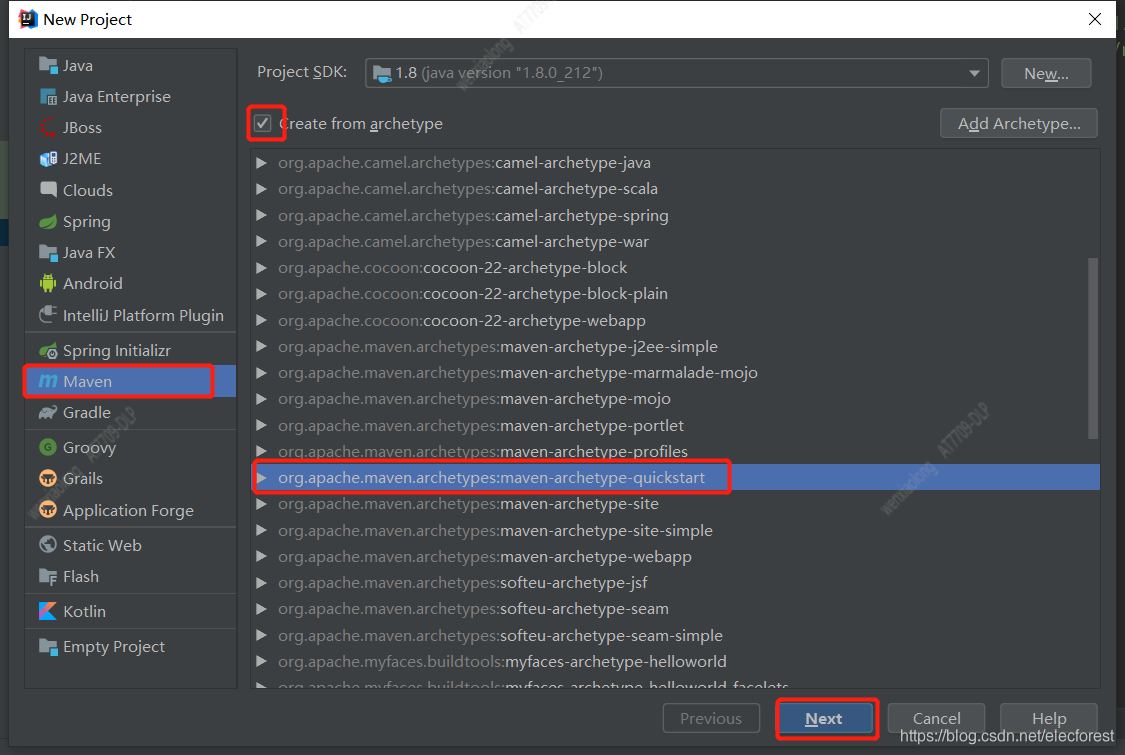Select the Groovy icon
Viewport: 1125px width, 755px height.
[x=48, y=447]
